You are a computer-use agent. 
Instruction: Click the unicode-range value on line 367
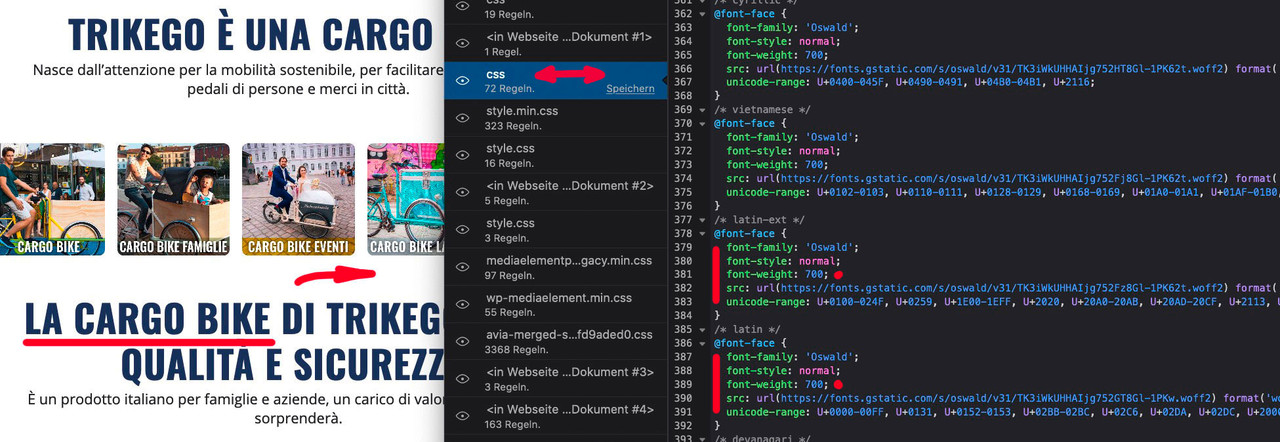click(957, 82)
